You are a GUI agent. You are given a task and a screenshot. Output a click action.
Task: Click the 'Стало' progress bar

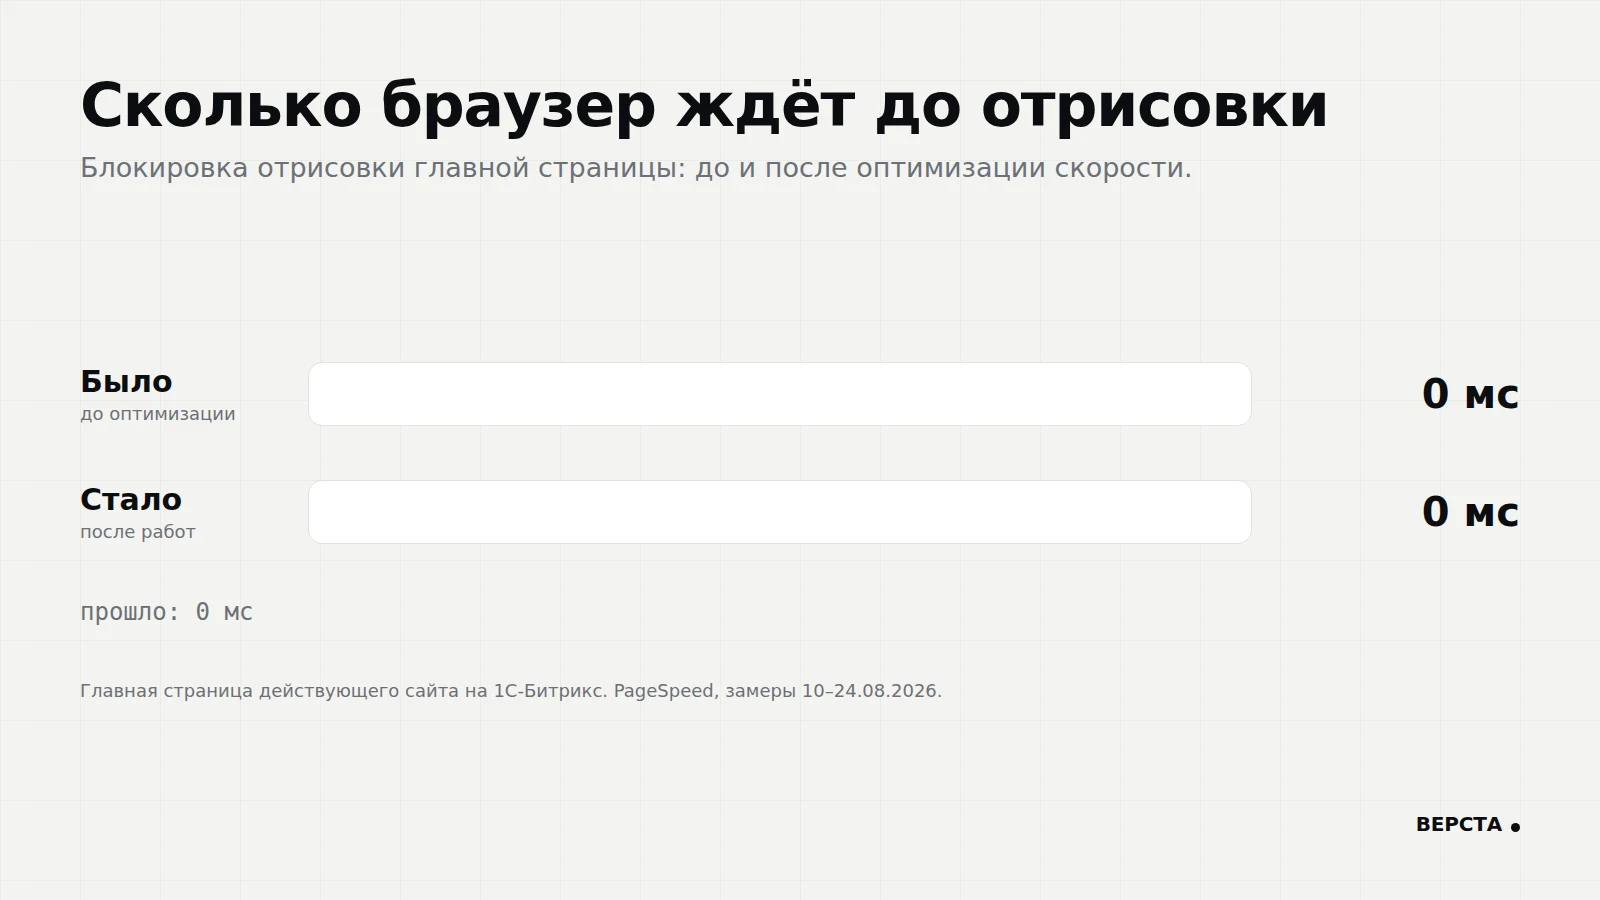(780, 512)
